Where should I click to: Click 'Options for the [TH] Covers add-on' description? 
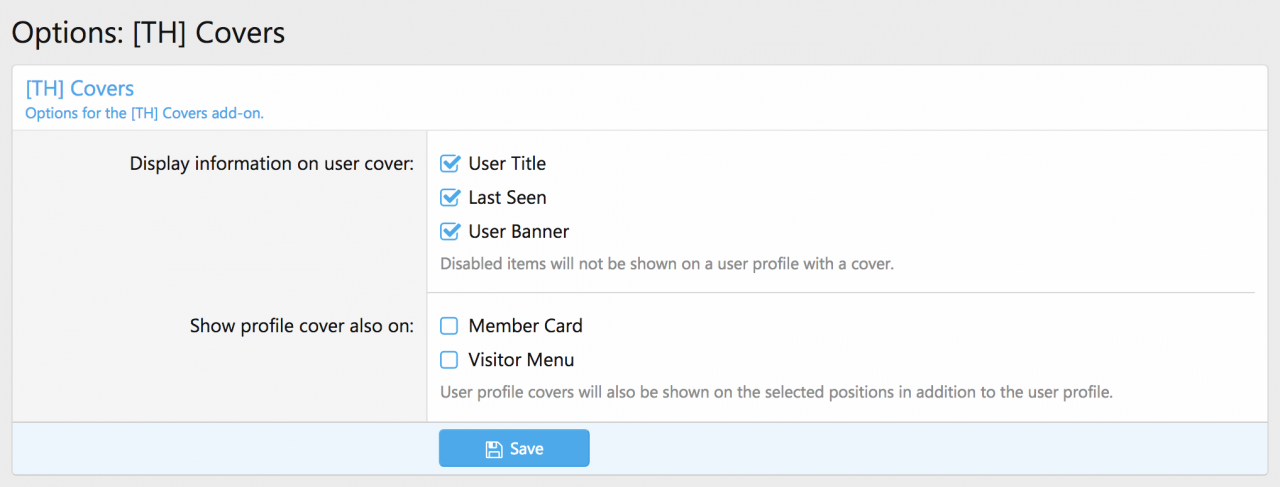click(x=144, y=113)
